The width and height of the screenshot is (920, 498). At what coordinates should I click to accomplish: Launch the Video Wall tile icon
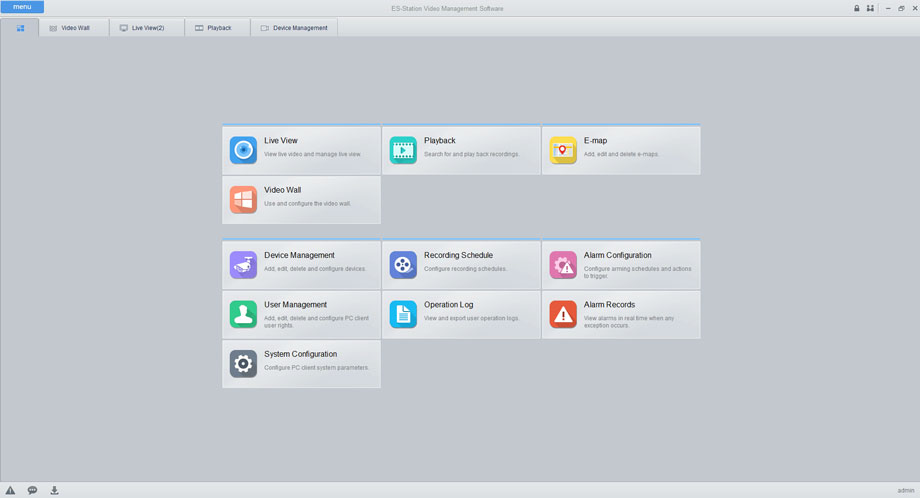pyautogui.click(x=243, y=199)
